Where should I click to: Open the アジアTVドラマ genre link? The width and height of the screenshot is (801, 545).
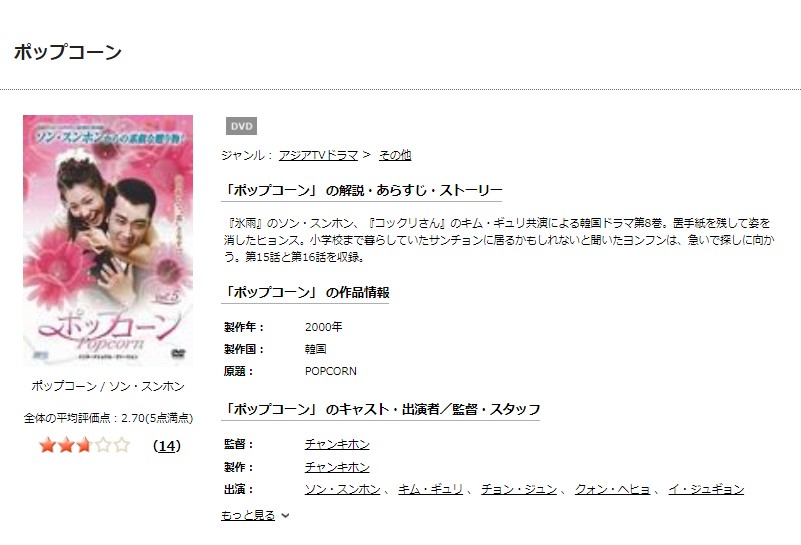(x=318, y=155)
